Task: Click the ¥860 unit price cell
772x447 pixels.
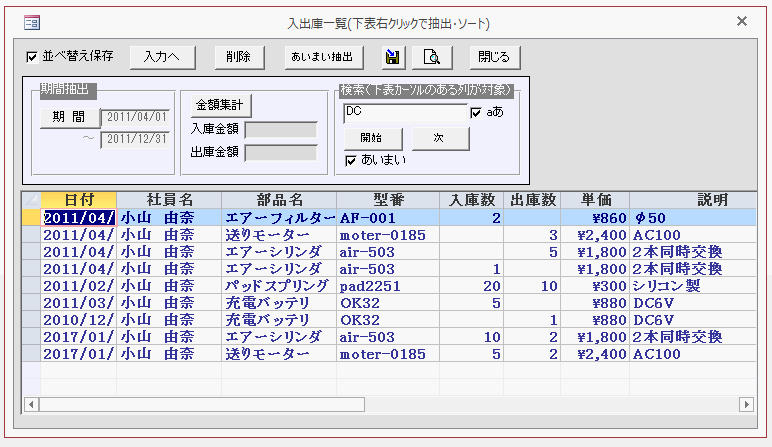Action: [x=595, y=218]
